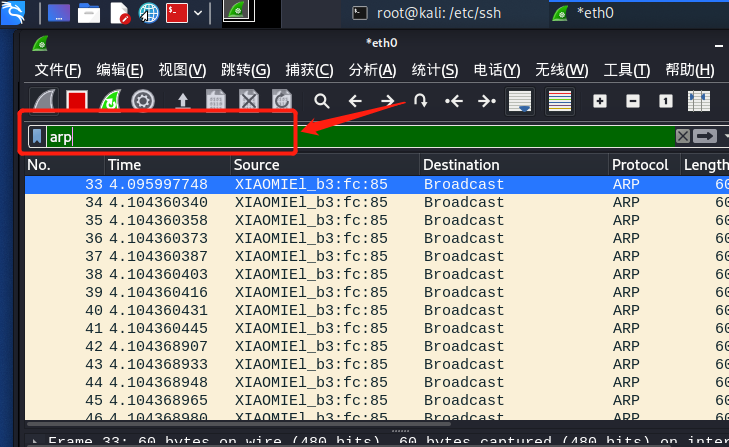Open the filter bookmark icon

tap(37, 137)
